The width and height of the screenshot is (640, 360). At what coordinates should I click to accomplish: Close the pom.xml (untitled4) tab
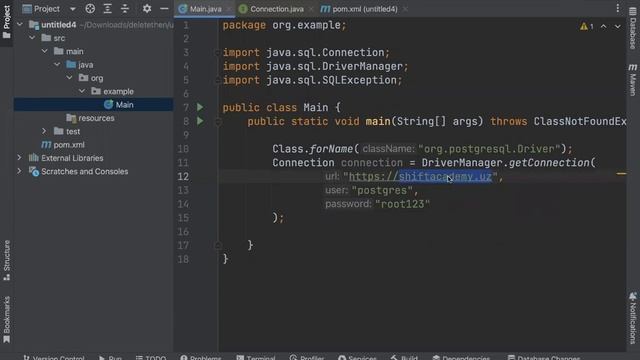pos(405,9)
